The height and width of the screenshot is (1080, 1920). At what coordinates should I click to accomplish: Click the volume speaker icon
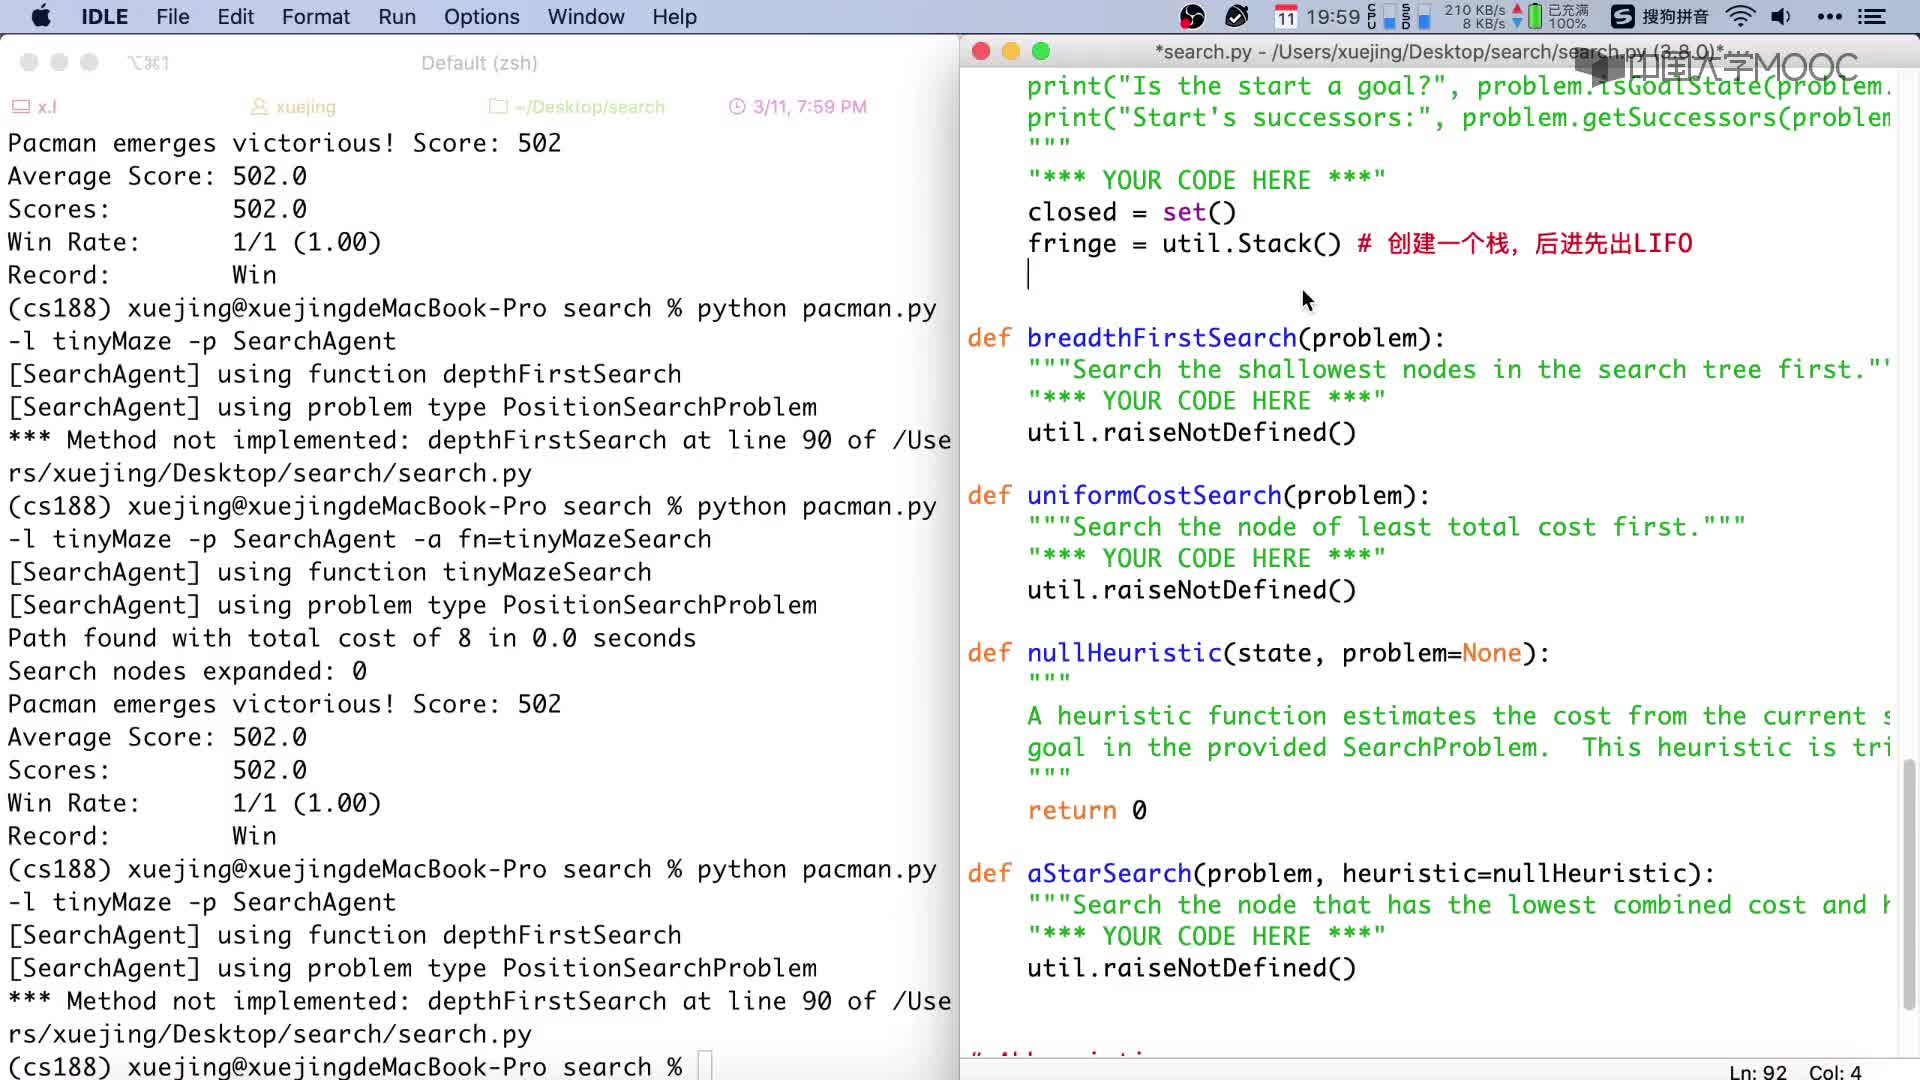[x=1781, y=17]
